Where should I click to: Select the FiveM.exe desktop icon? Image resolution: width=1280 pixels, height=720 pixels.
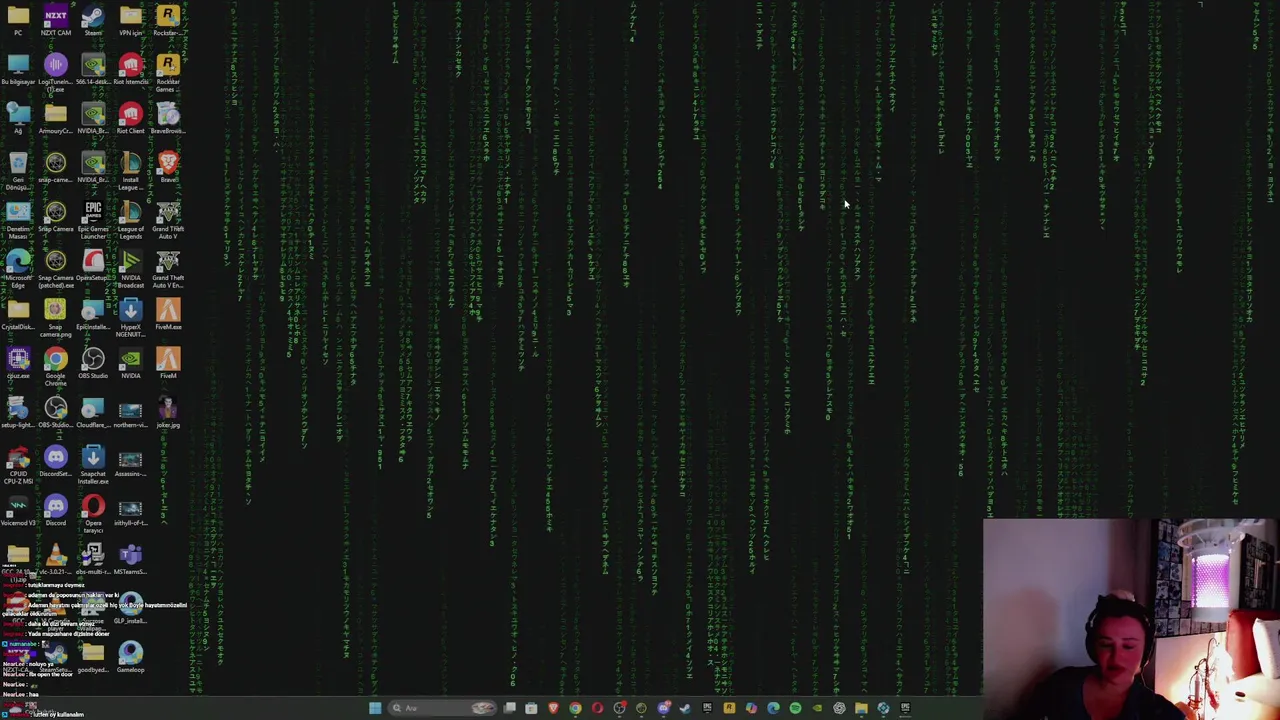[x=168, y=314]
